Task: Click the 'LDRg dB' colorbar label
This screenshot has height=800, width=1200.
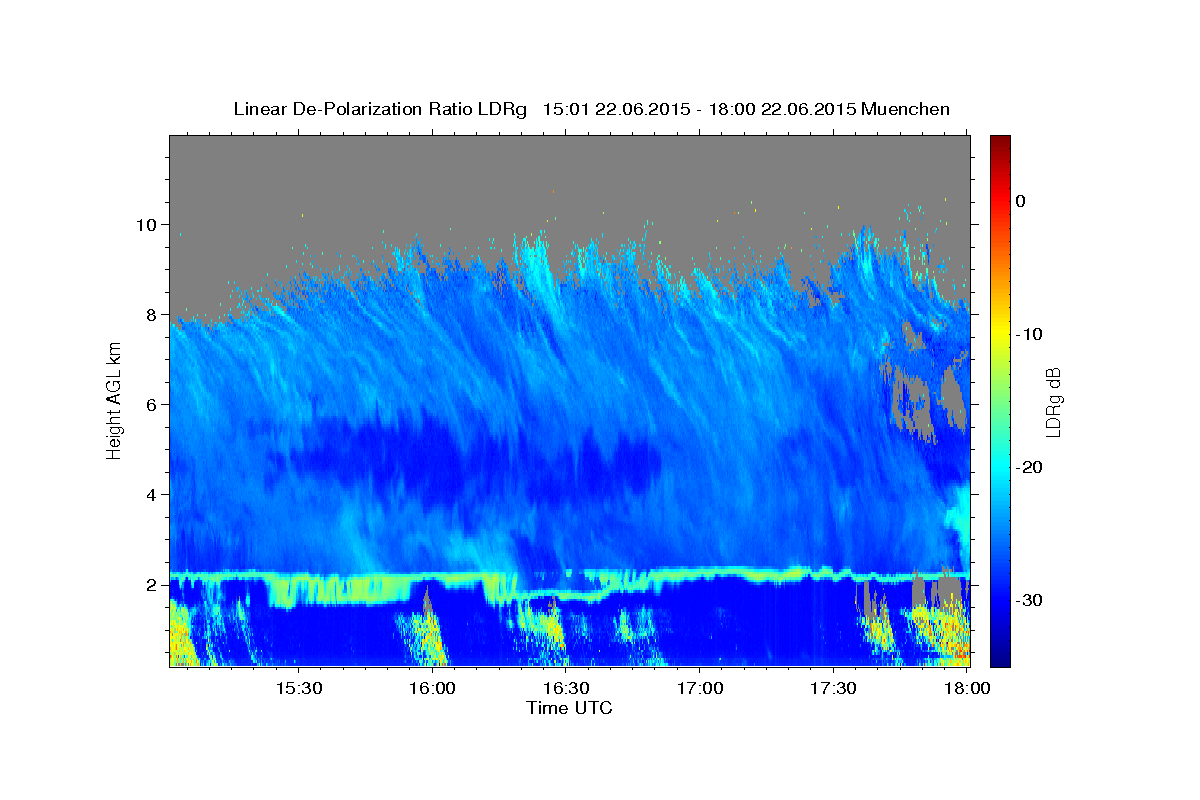Action: pos(1053,402)
